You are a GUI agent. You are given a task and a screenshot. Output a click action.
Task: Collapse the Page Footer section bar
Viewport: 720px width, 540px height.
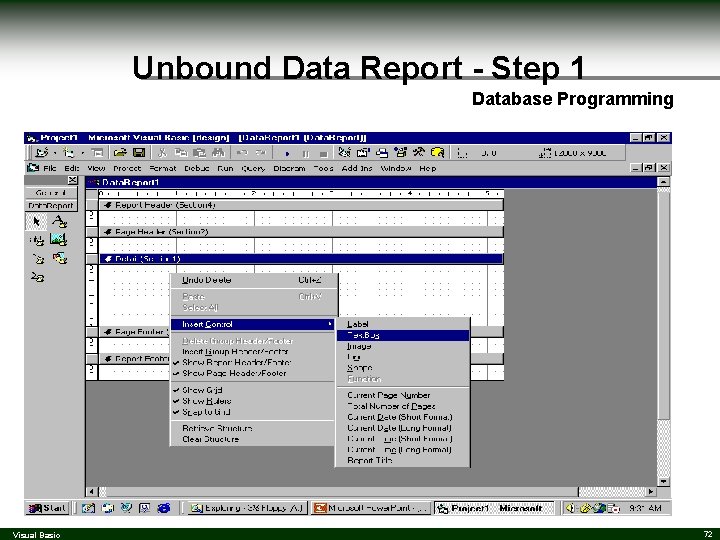(108, 332)
